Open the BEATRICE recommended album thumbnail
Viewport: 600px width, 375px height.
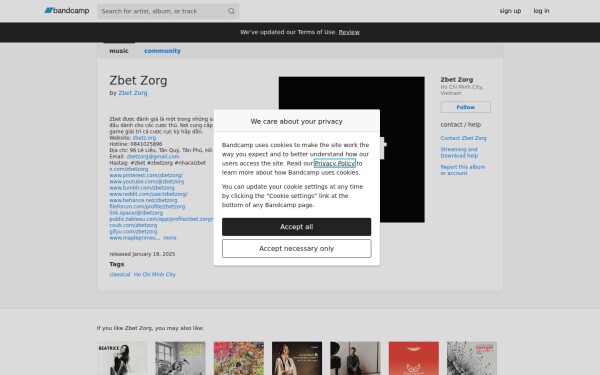[122, 358]
